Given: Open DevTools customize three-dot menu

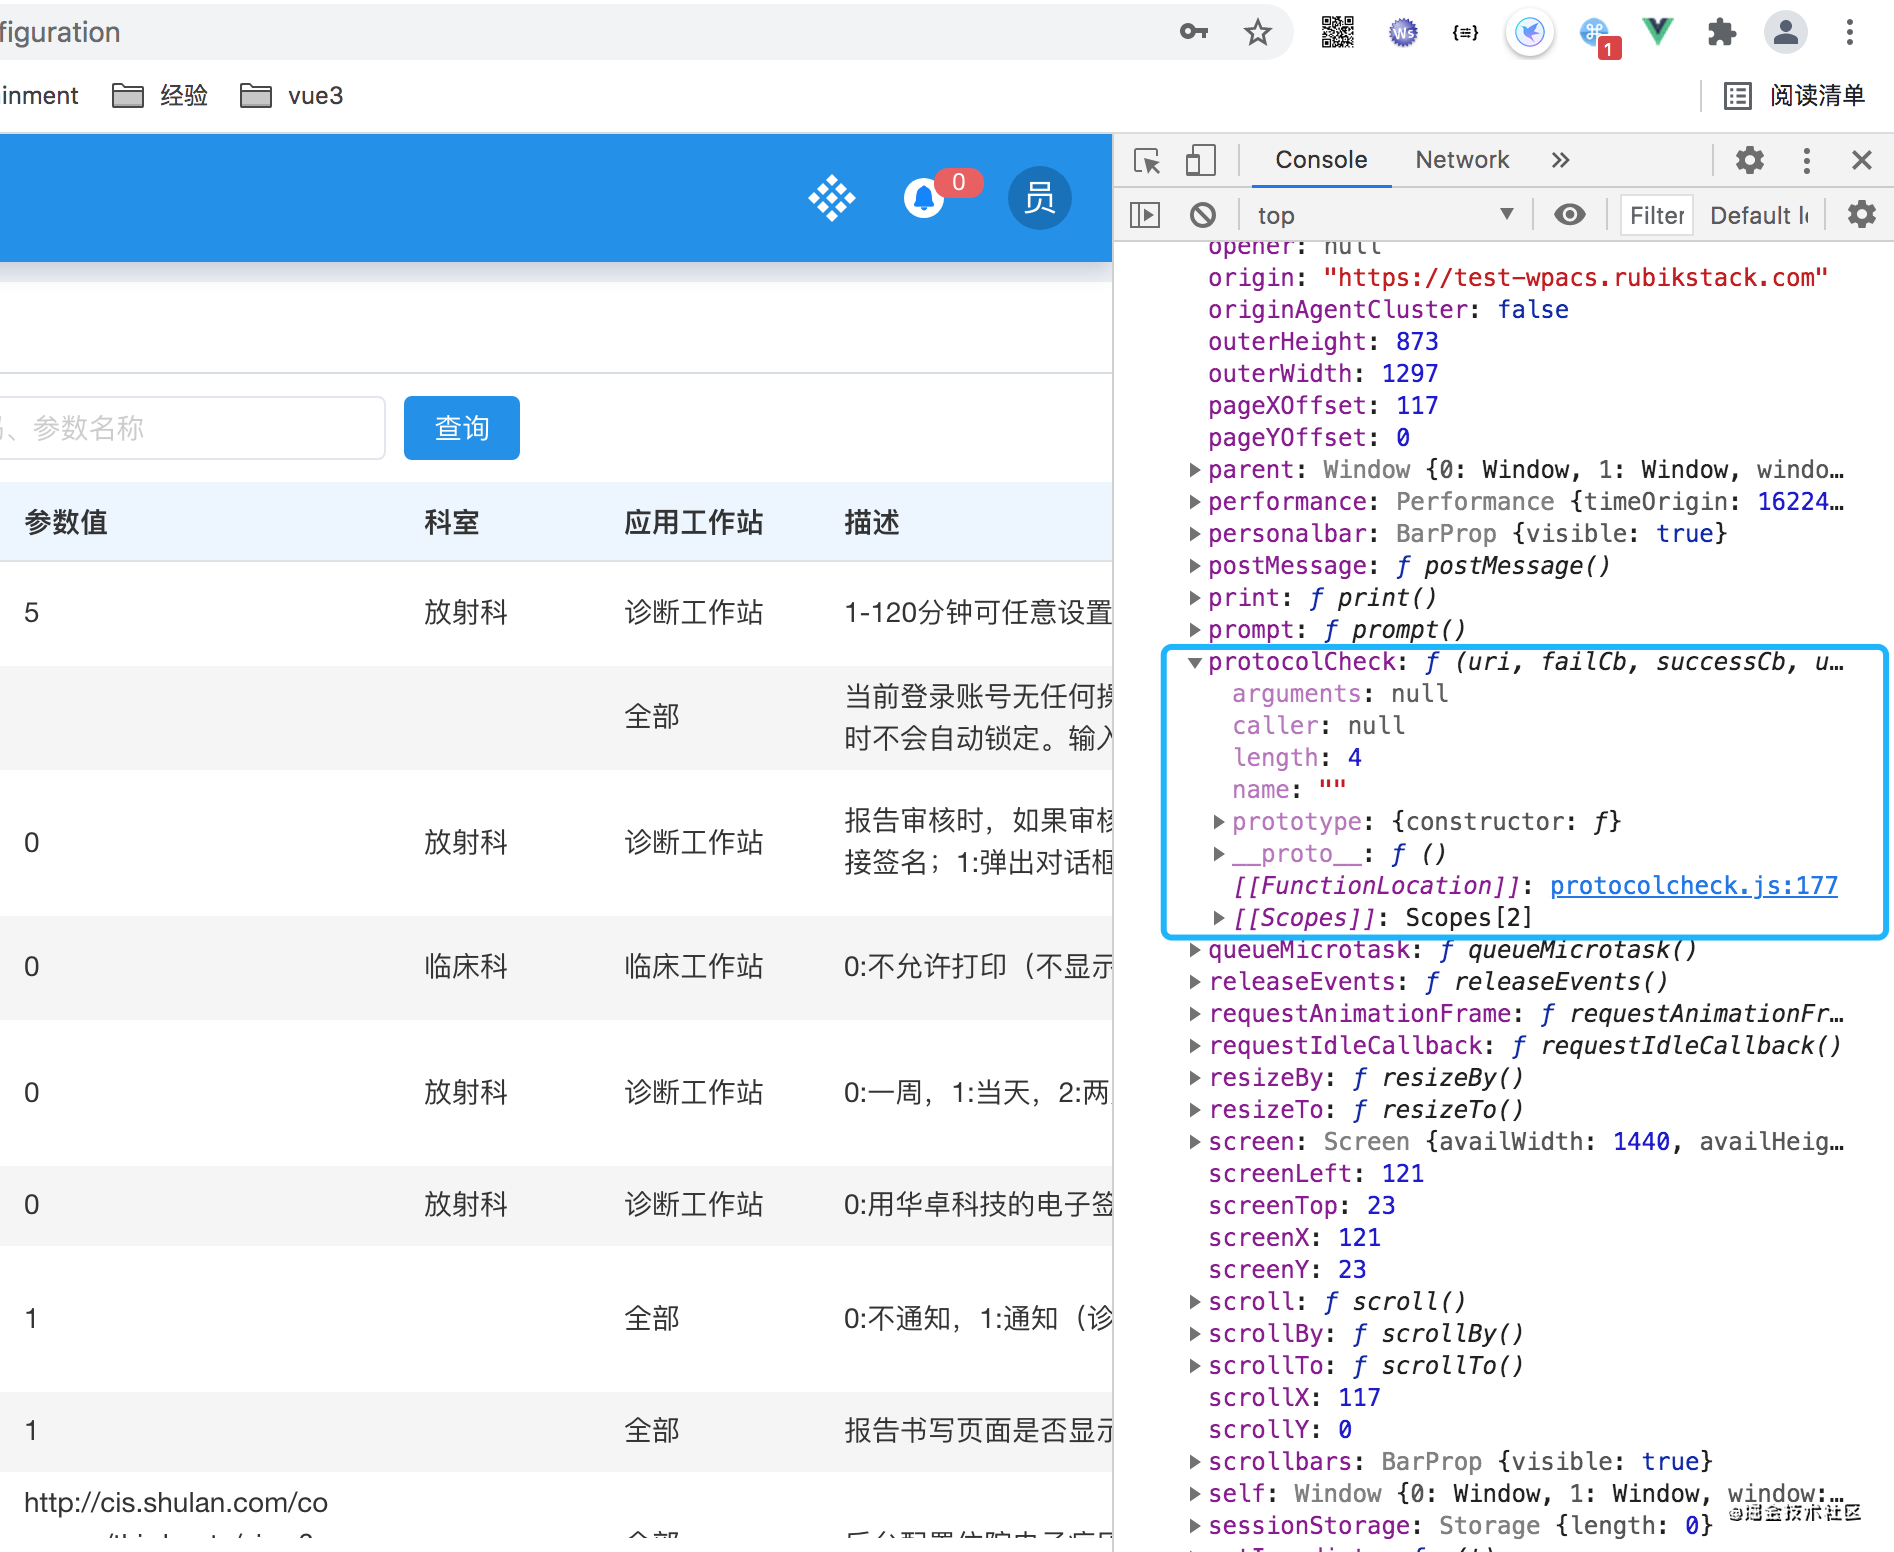Looking at the screenshot, I should pos(1806,160).
